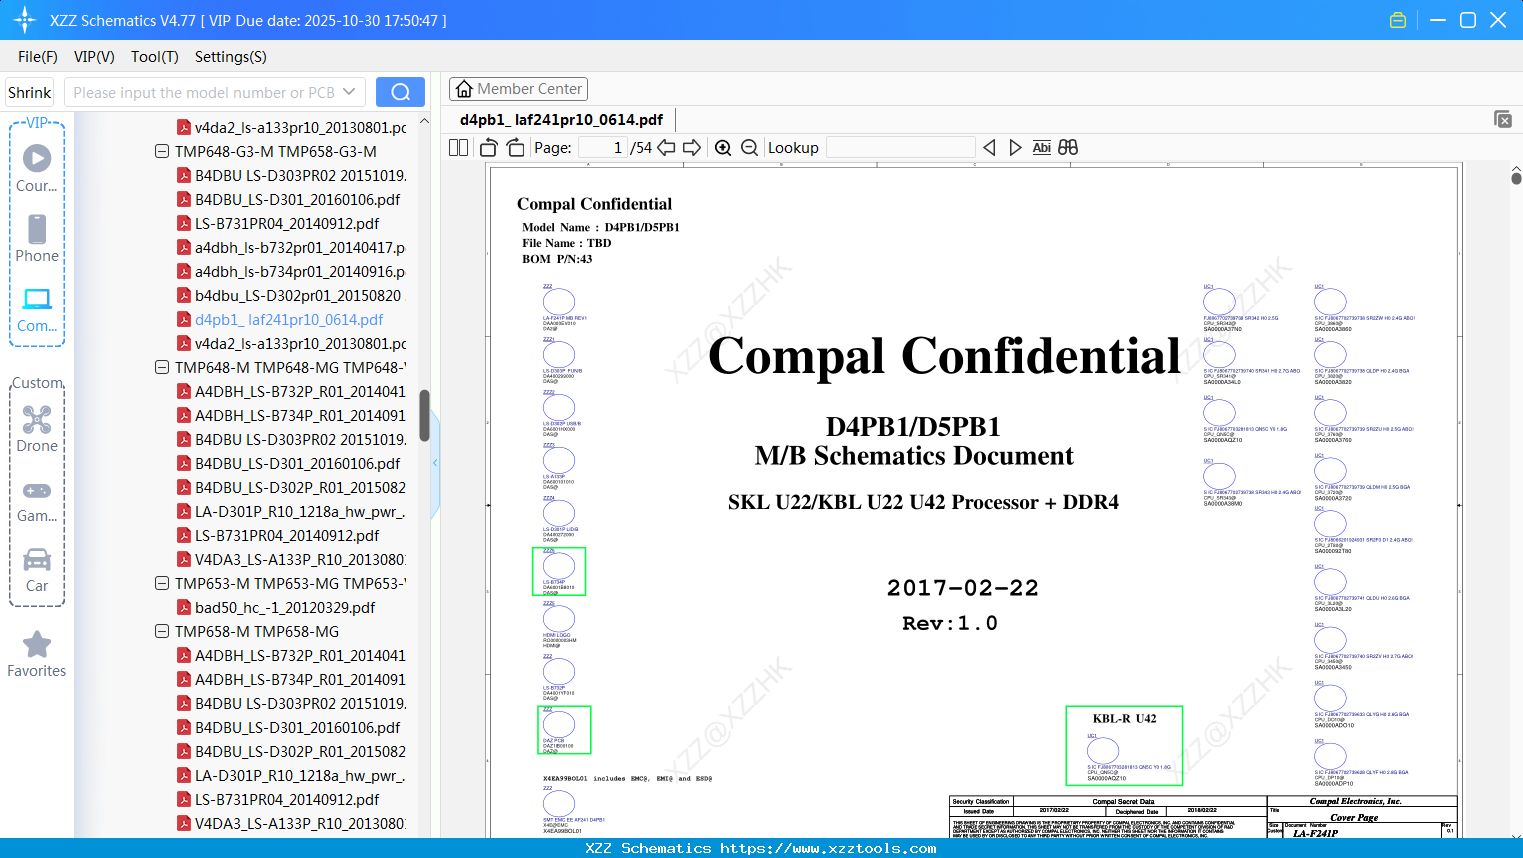Click the Page number input box
Image resolution: width=1523 pixels, height=858 pixels.
[603, 147]
